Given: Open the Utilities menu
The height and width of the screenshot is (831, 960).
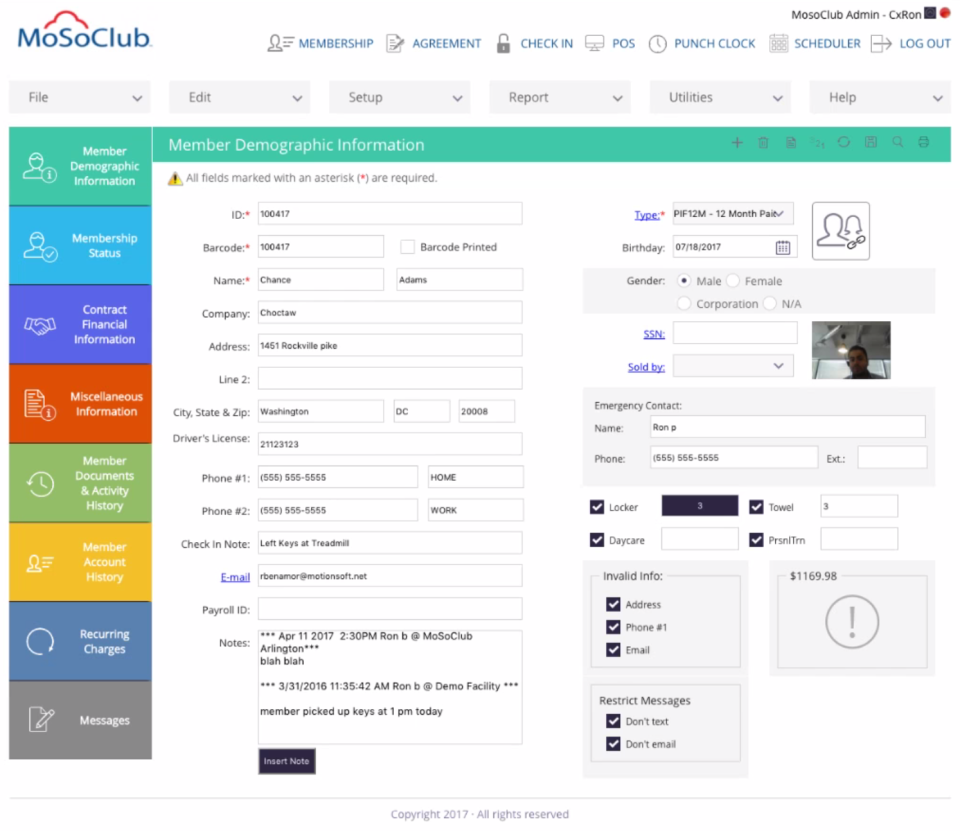Looking at the screenshot, I should (720, 97).
